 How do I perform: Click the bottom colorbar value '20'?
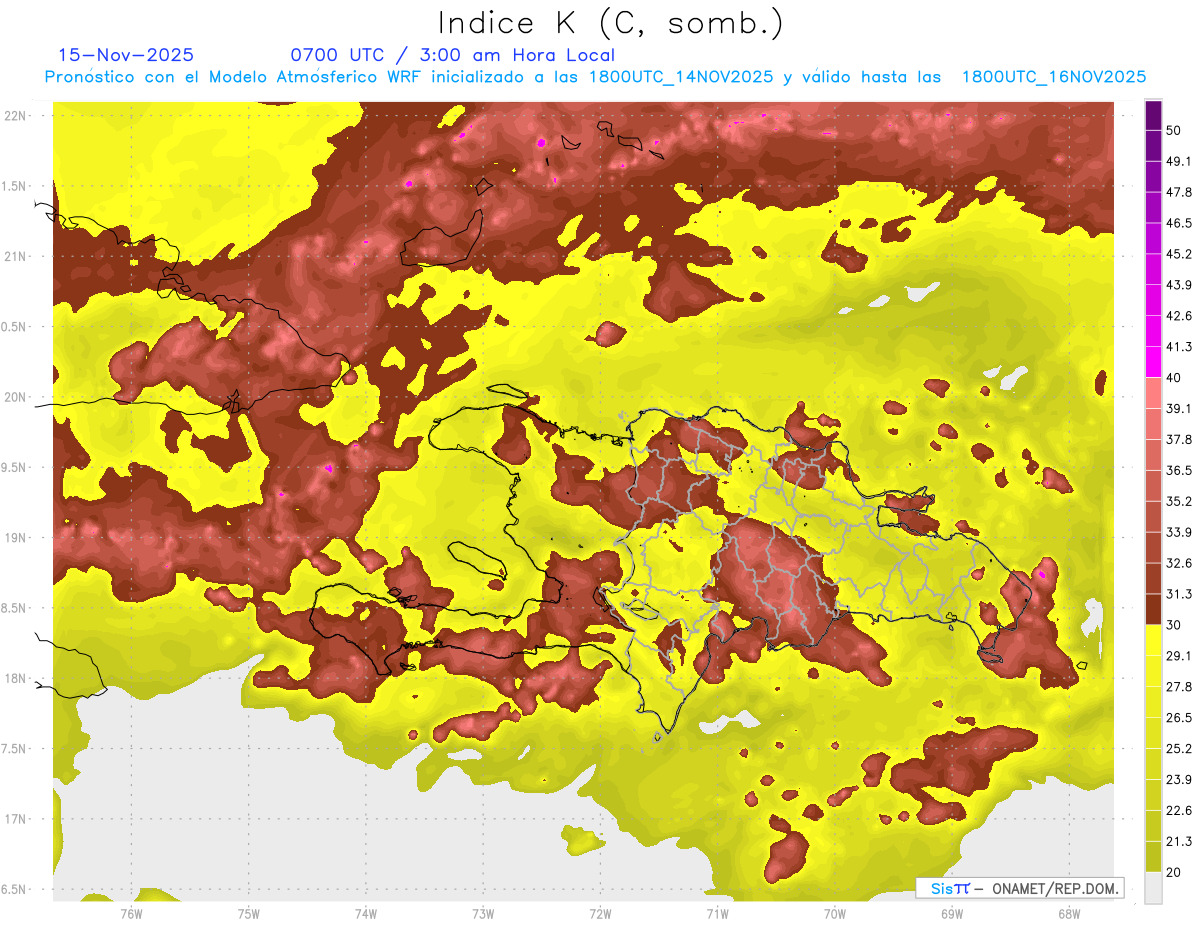tap(1175, 873)
